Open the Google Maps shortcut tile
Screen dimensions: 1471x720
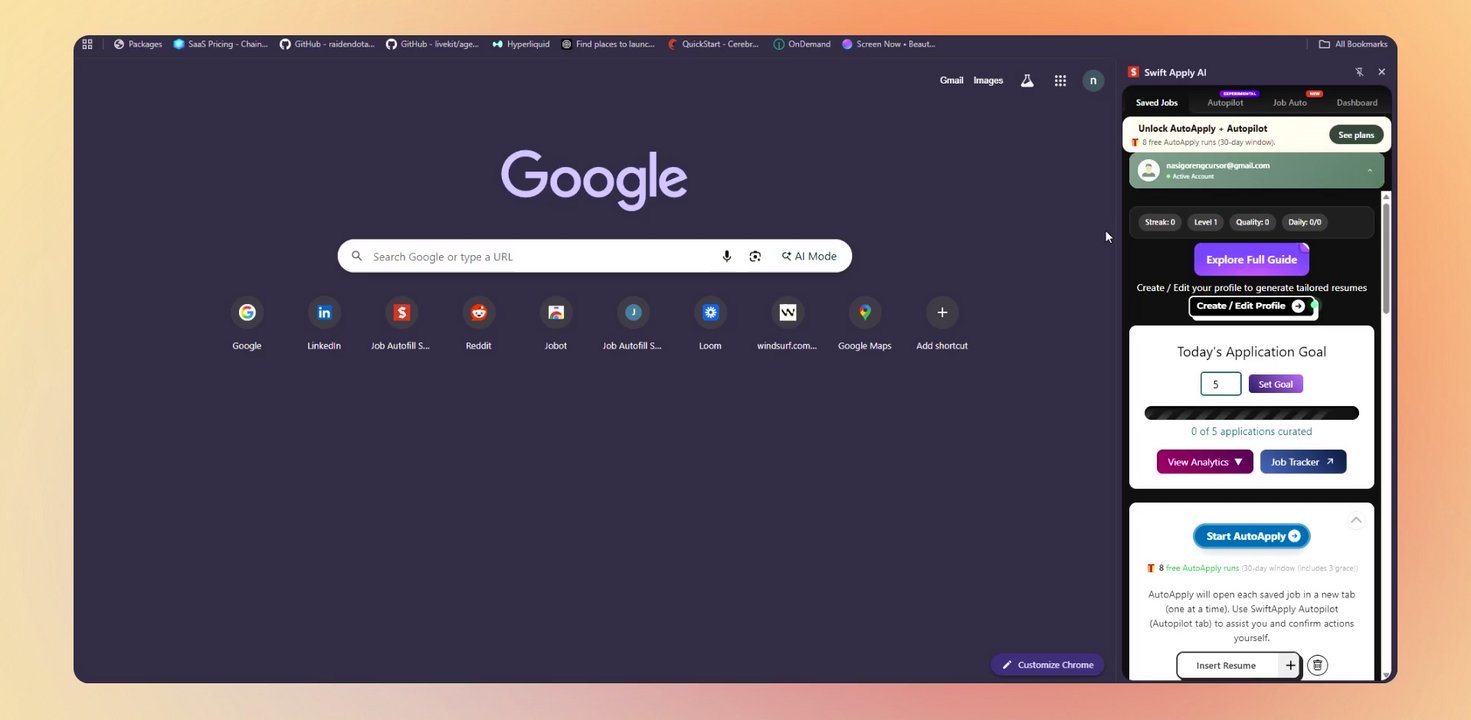[x=865, y=325]
